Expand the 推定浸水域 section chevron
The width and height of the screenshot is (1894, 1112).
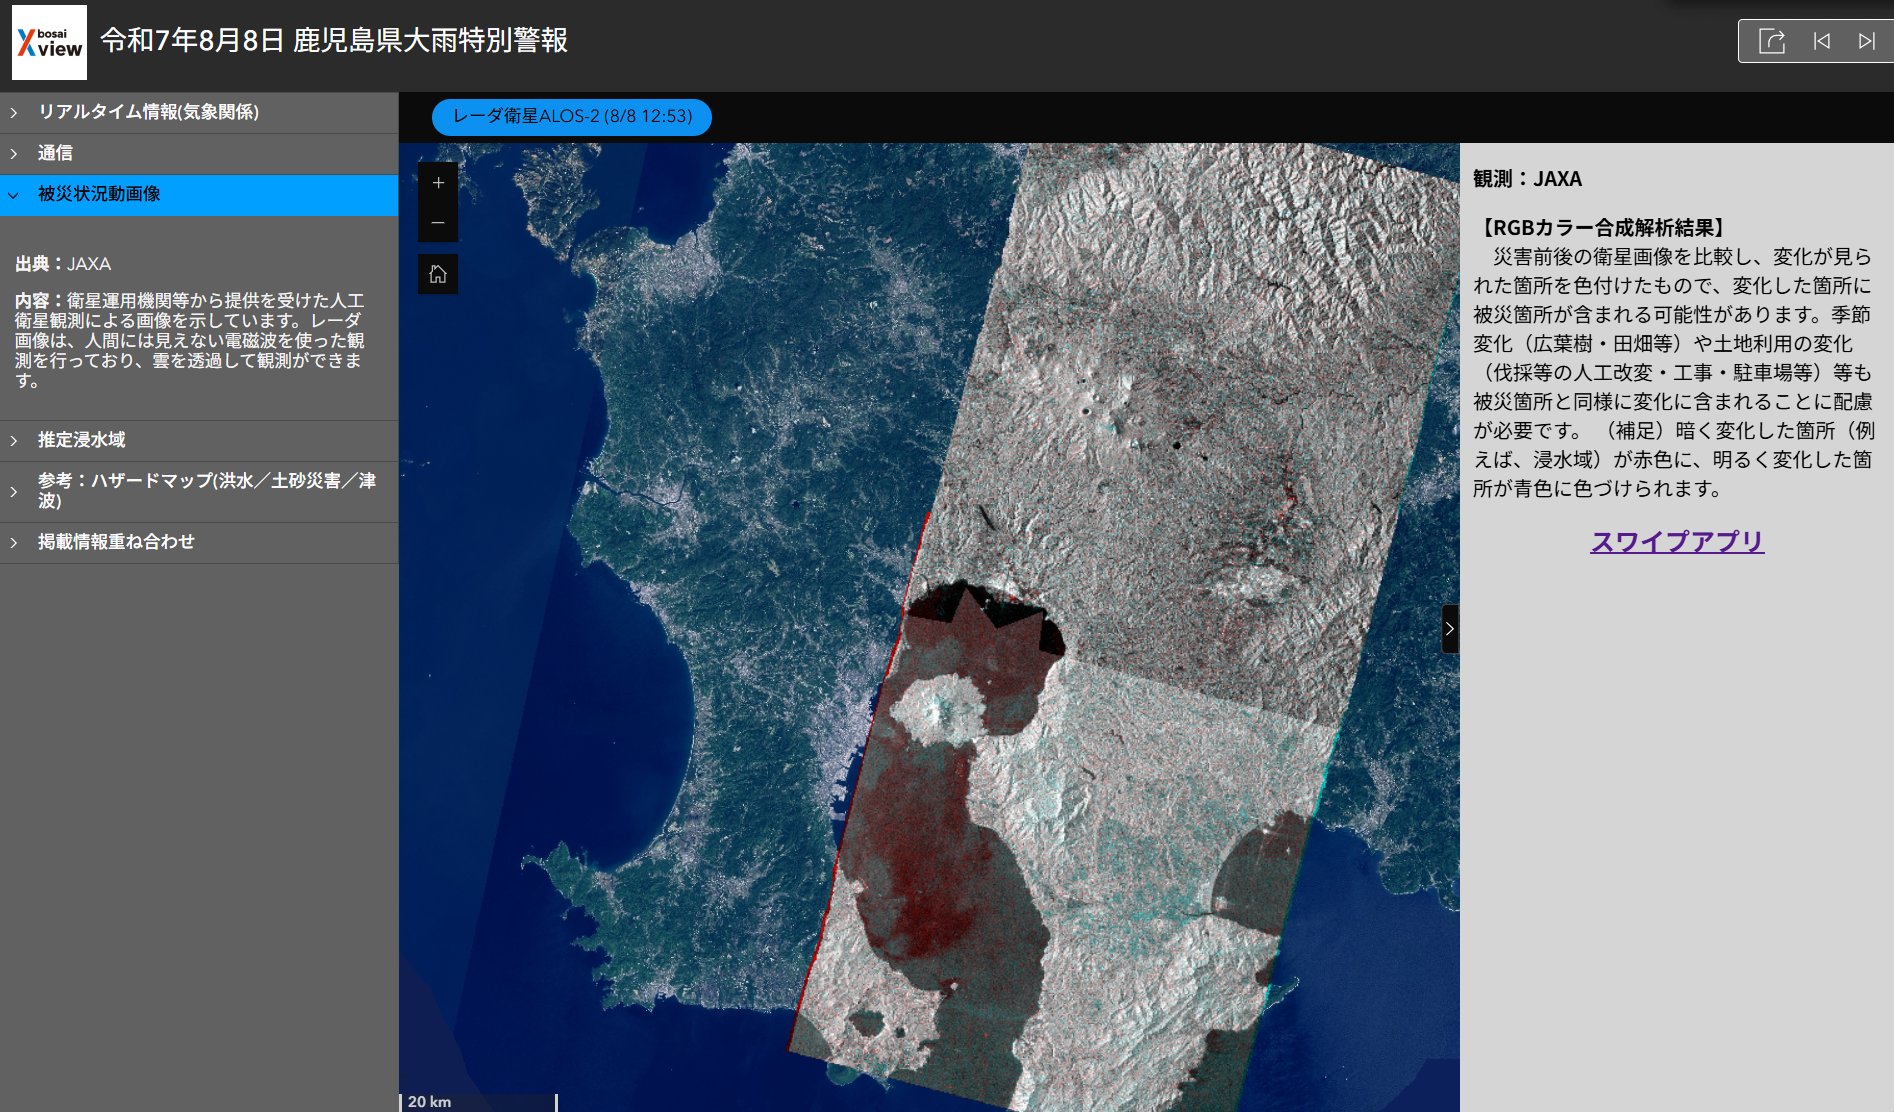[x=14, y=441]
